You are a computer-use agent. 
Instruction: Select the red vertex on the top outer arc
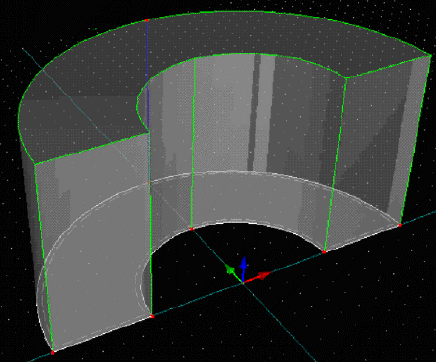(147, 20)
